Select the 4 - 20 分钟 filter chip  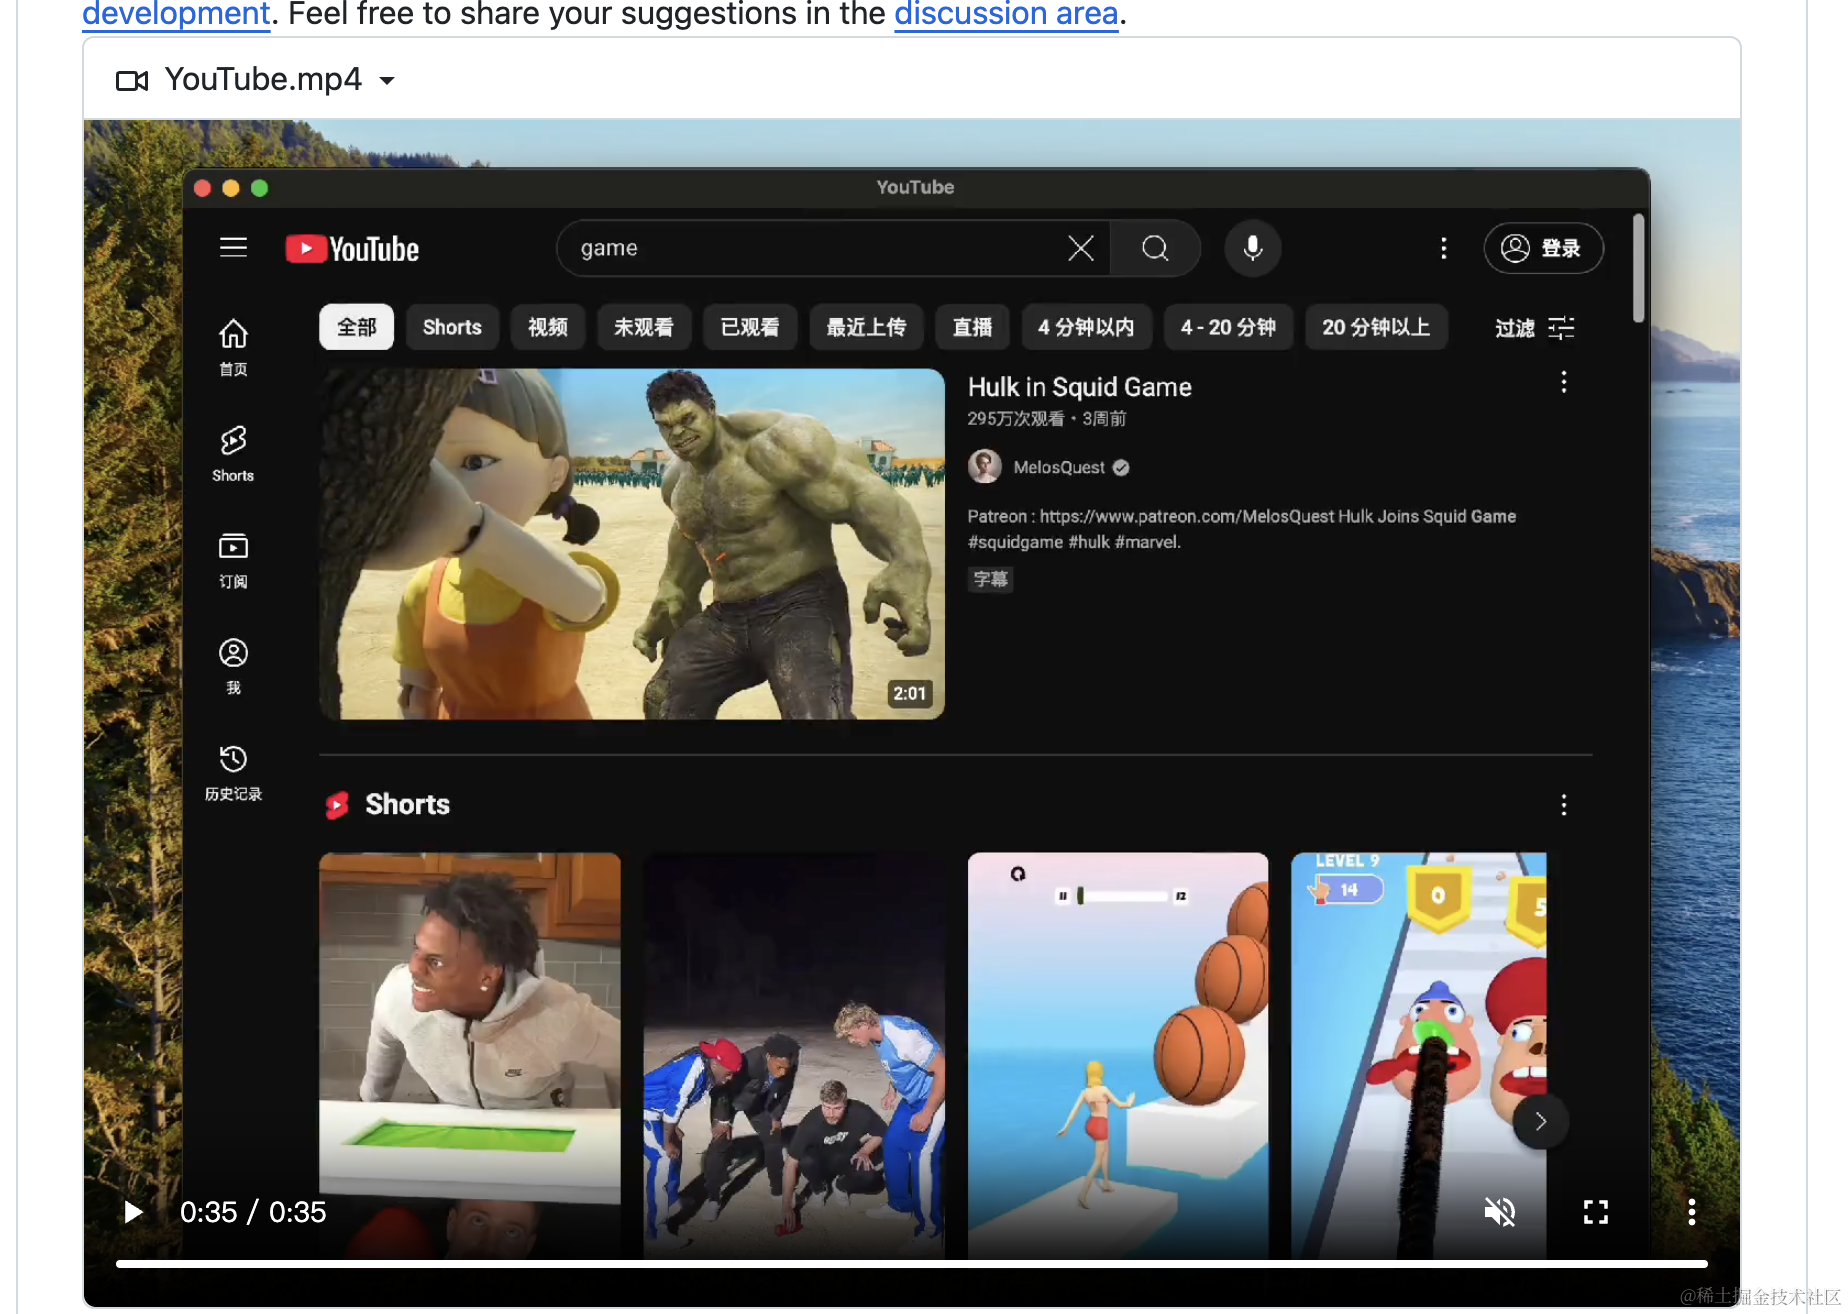point(1228,327)
